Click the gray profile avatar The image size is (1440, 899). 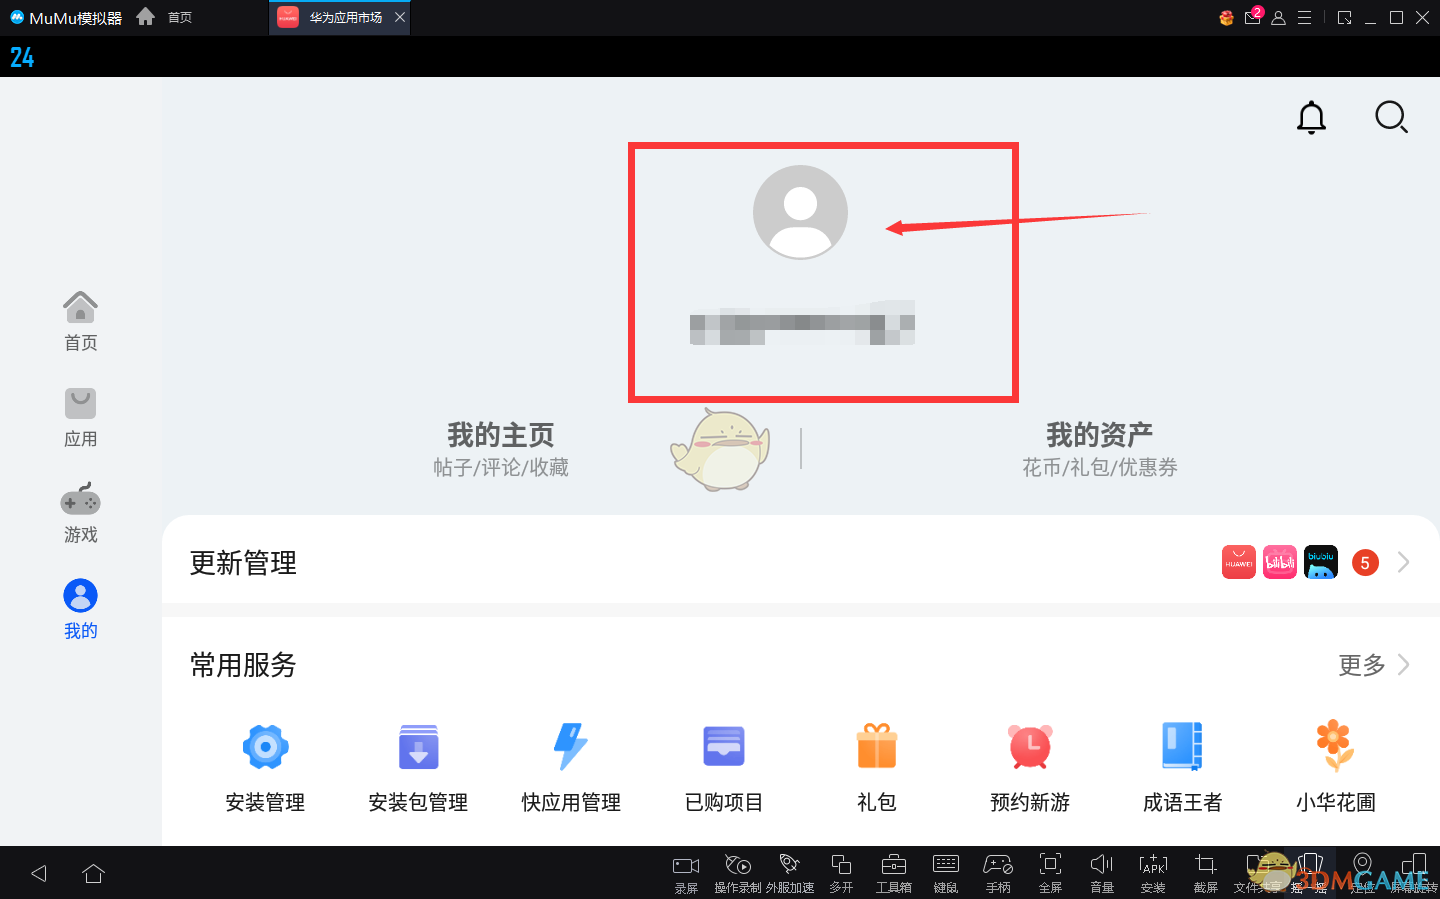coord(800,212)
